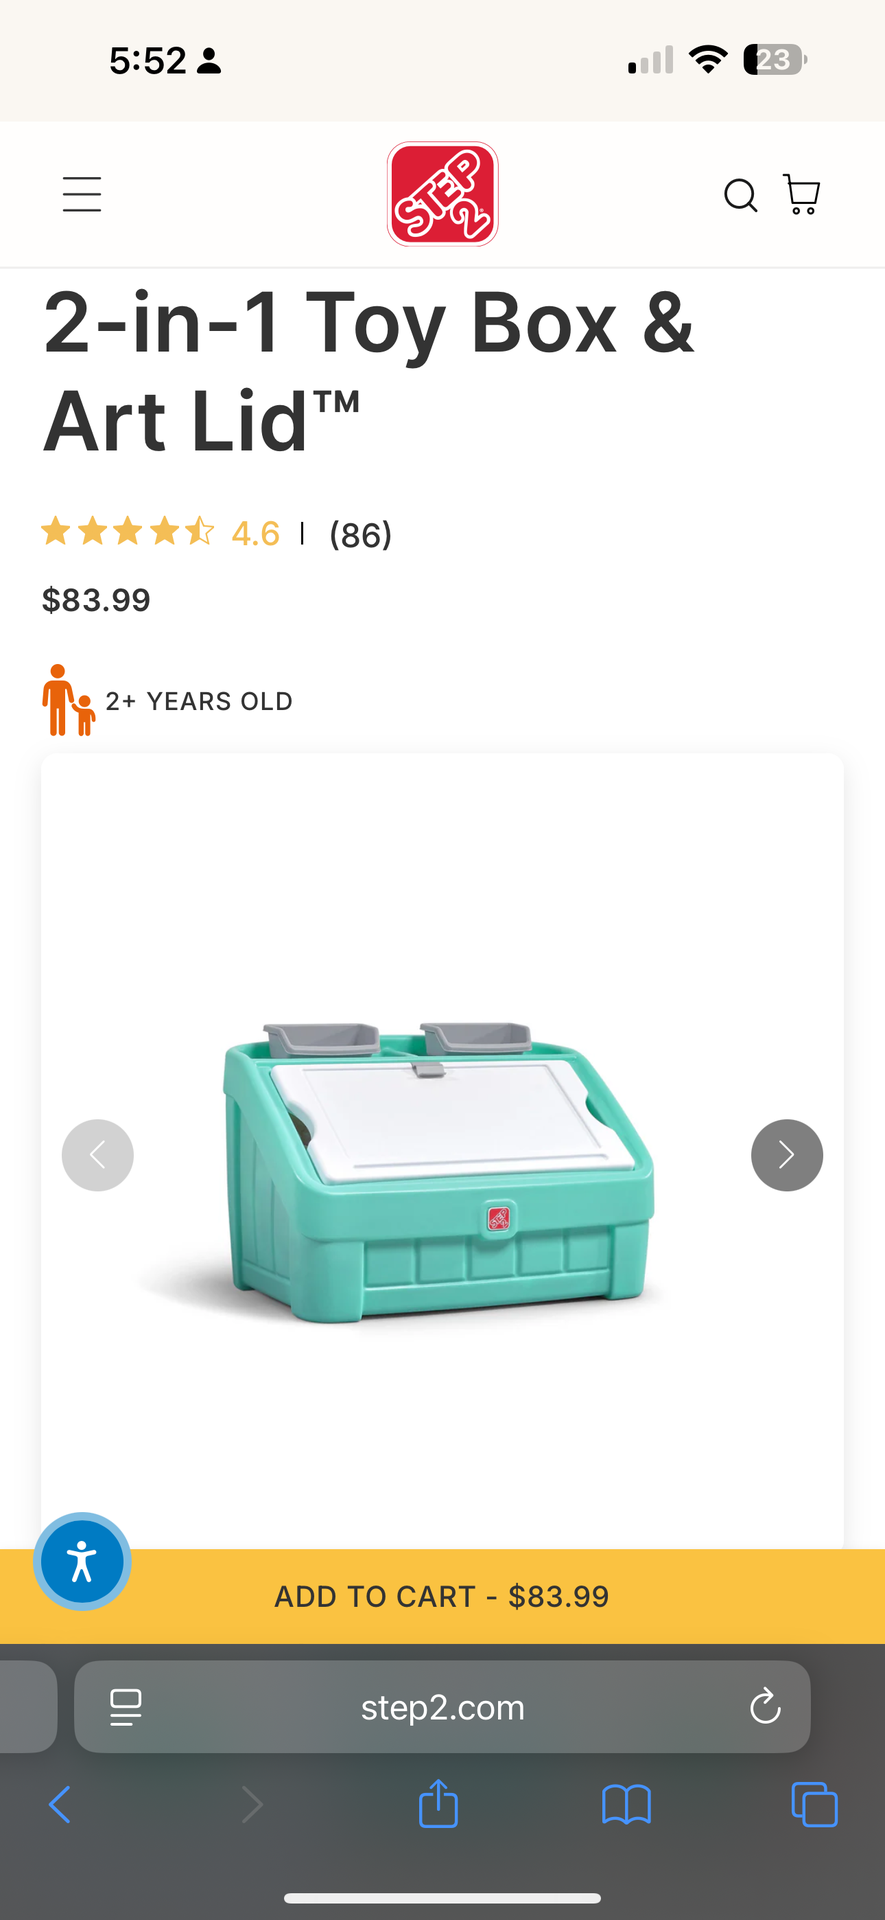Open the accessibility options widget
This screenshot has height=1920, width=885.
(82, 1561)
